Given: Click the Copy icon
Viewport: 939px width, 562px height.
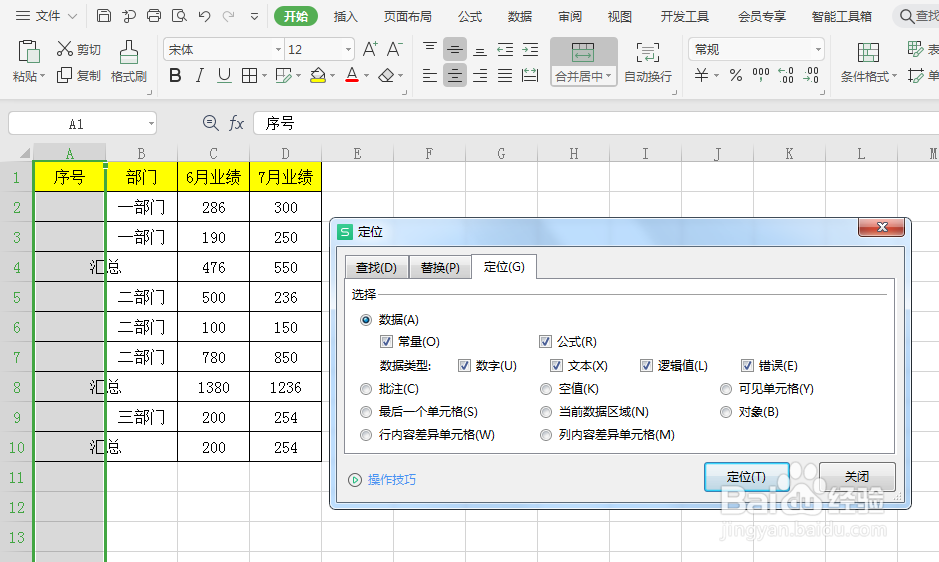Looking at the screenshot, I should pyautogui.click(x=64, y=75).
